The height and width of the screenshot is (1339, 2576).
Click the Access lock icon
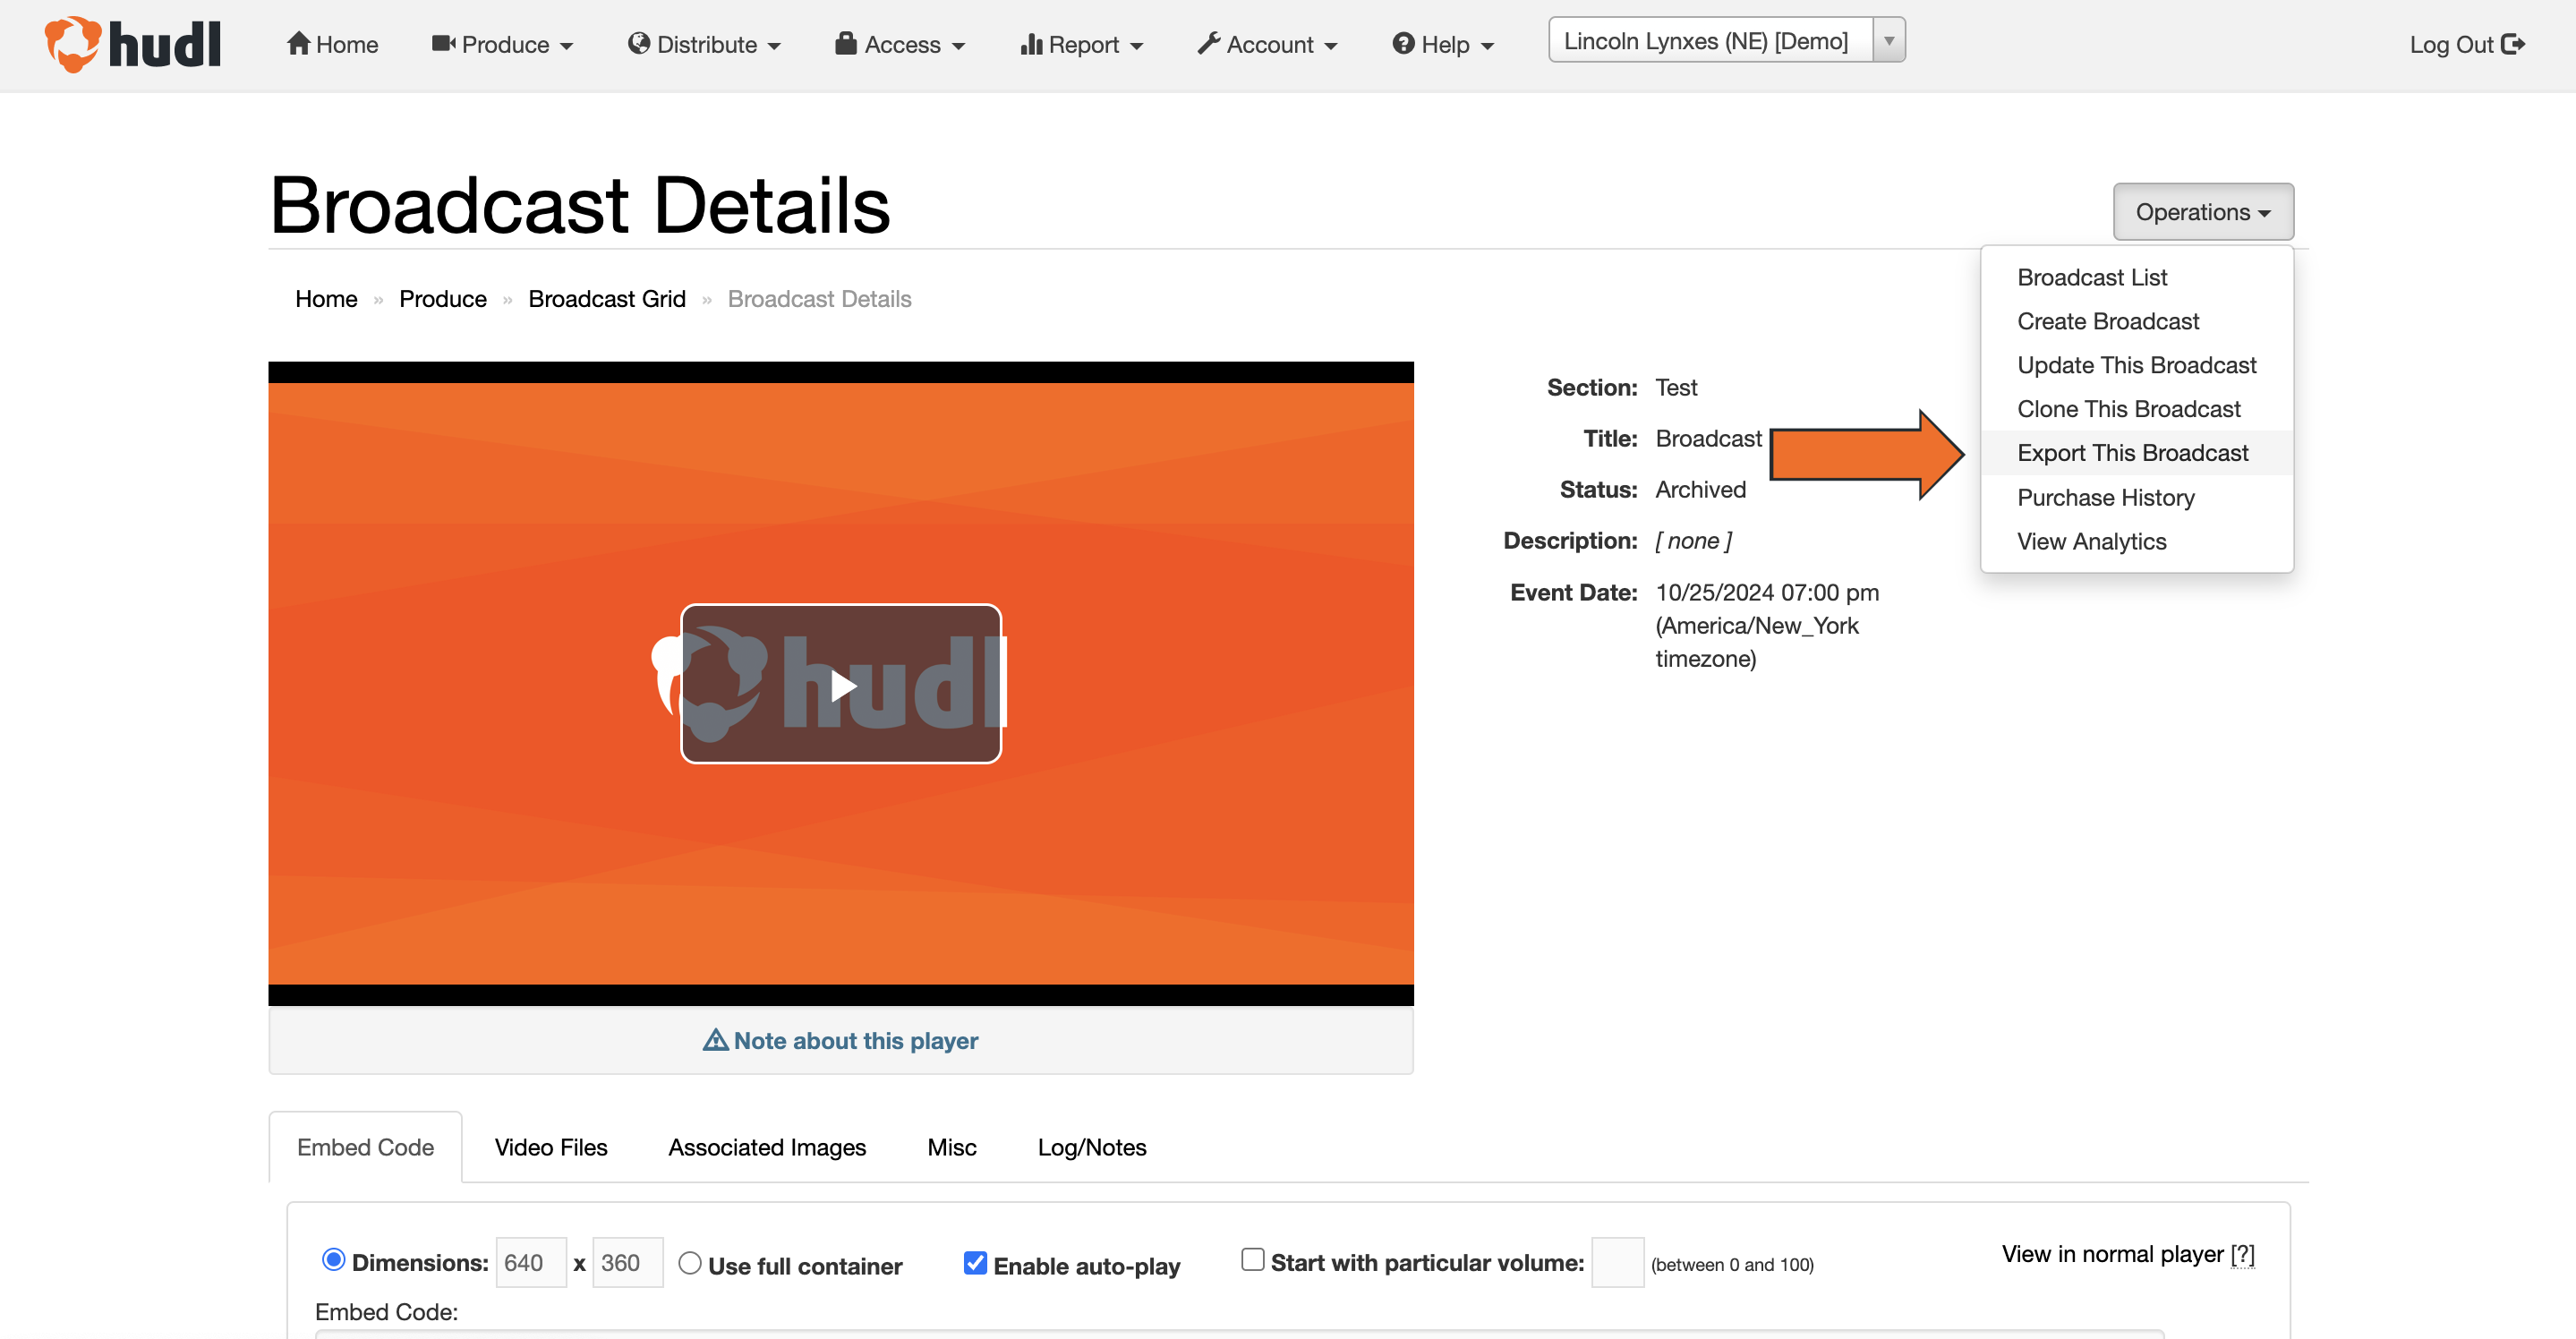(x=845, y=43)
